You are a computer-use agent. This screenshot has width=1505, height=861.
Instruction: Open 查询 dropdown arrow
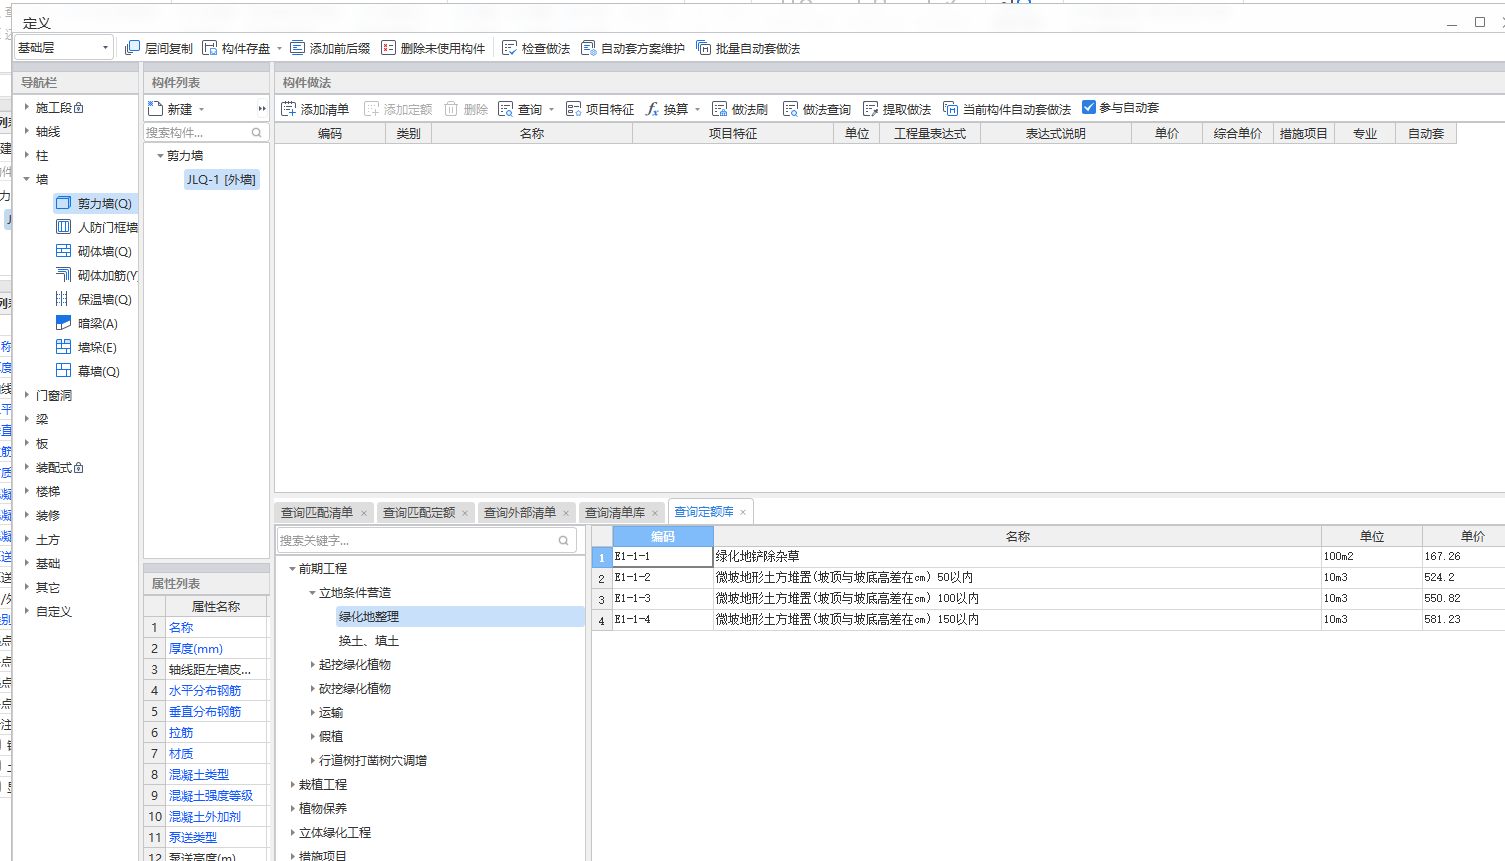(551, 109)
